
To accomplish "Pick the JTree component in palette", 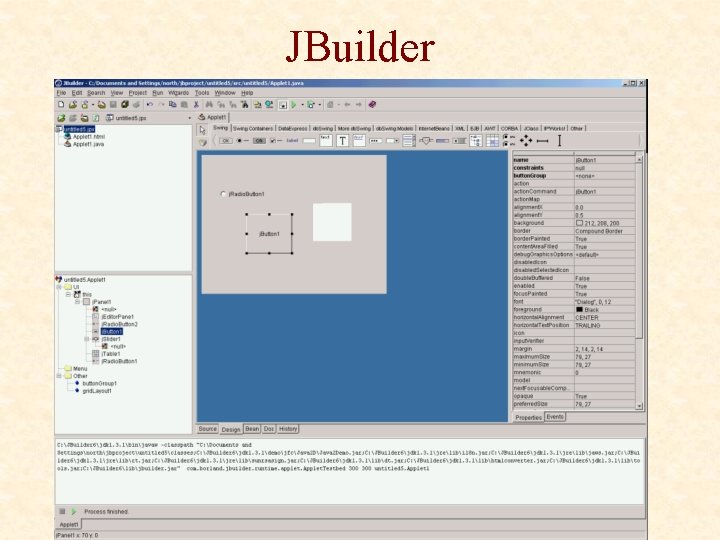I will [476, 141].
